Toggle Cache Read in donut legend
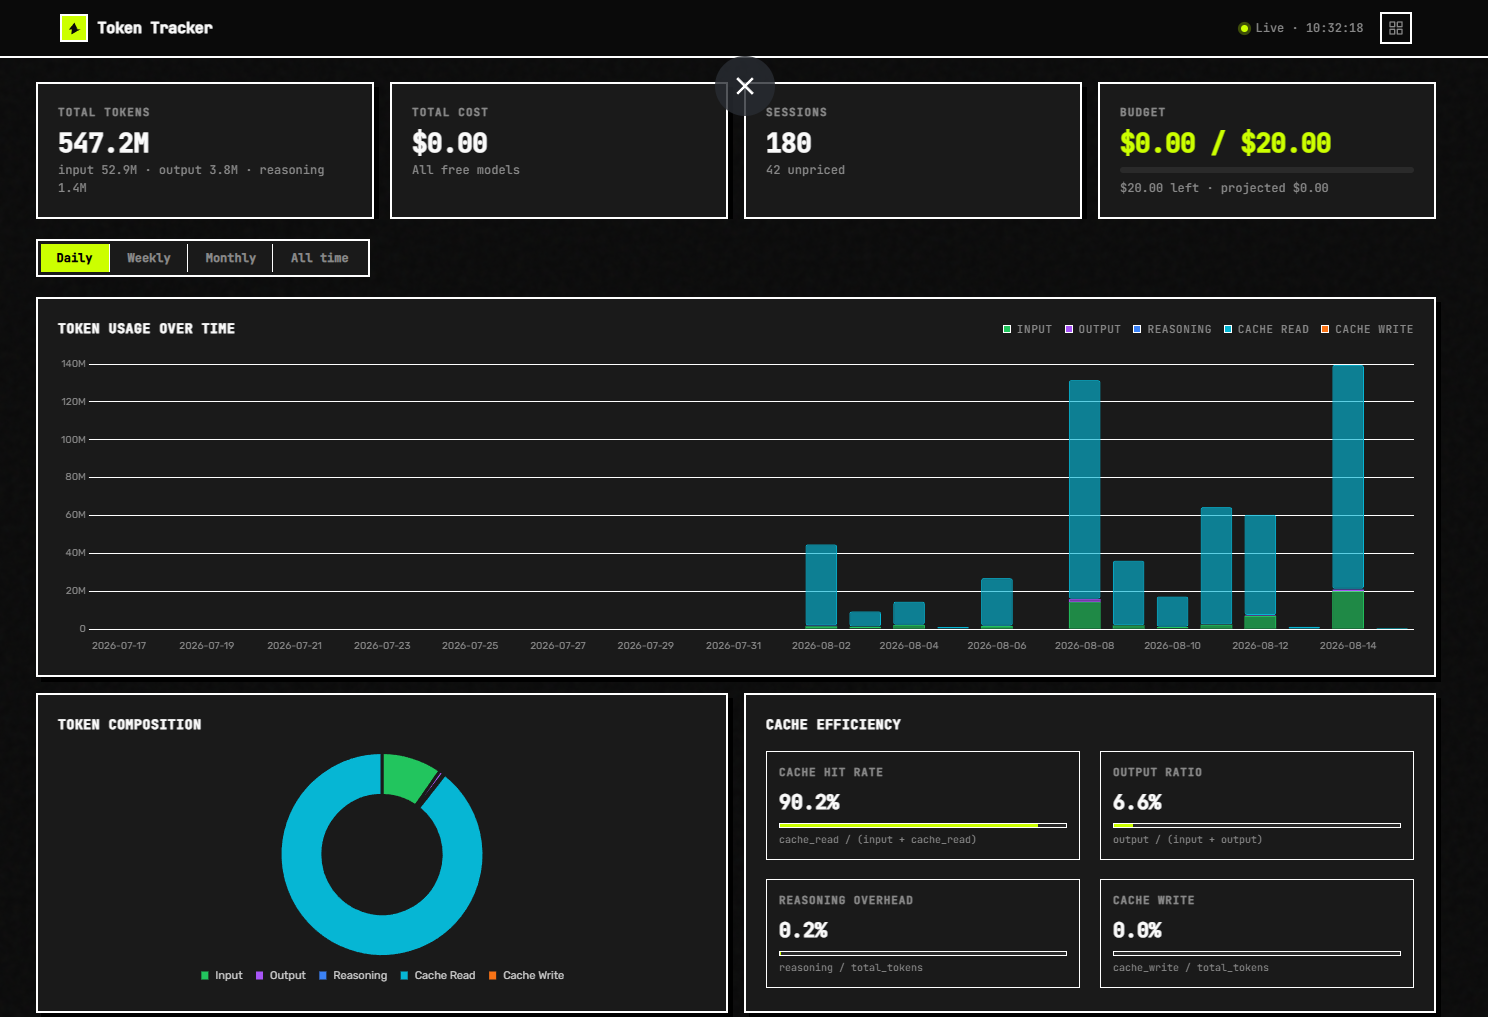 [438, 975]
